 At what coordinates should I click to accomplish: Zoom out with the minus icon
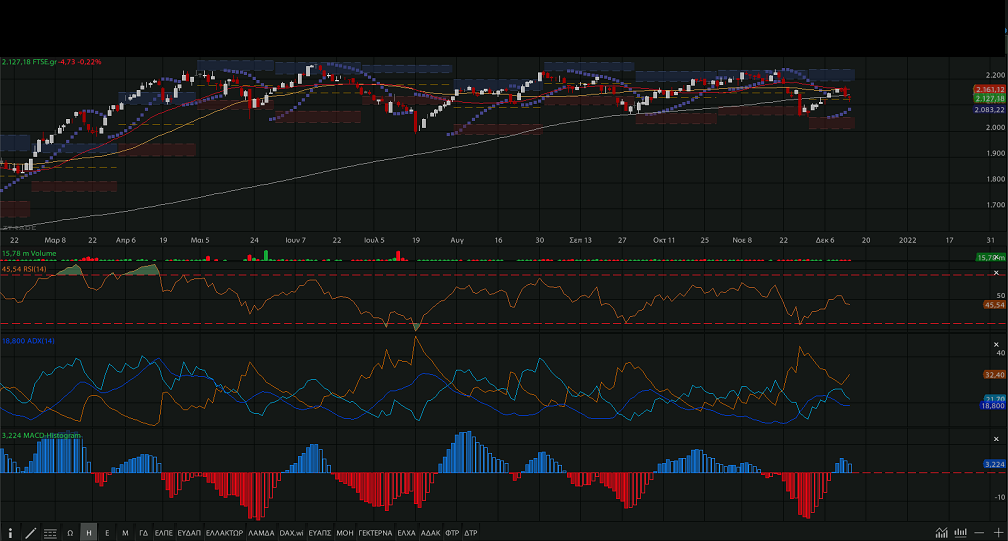tap(980, 533)
